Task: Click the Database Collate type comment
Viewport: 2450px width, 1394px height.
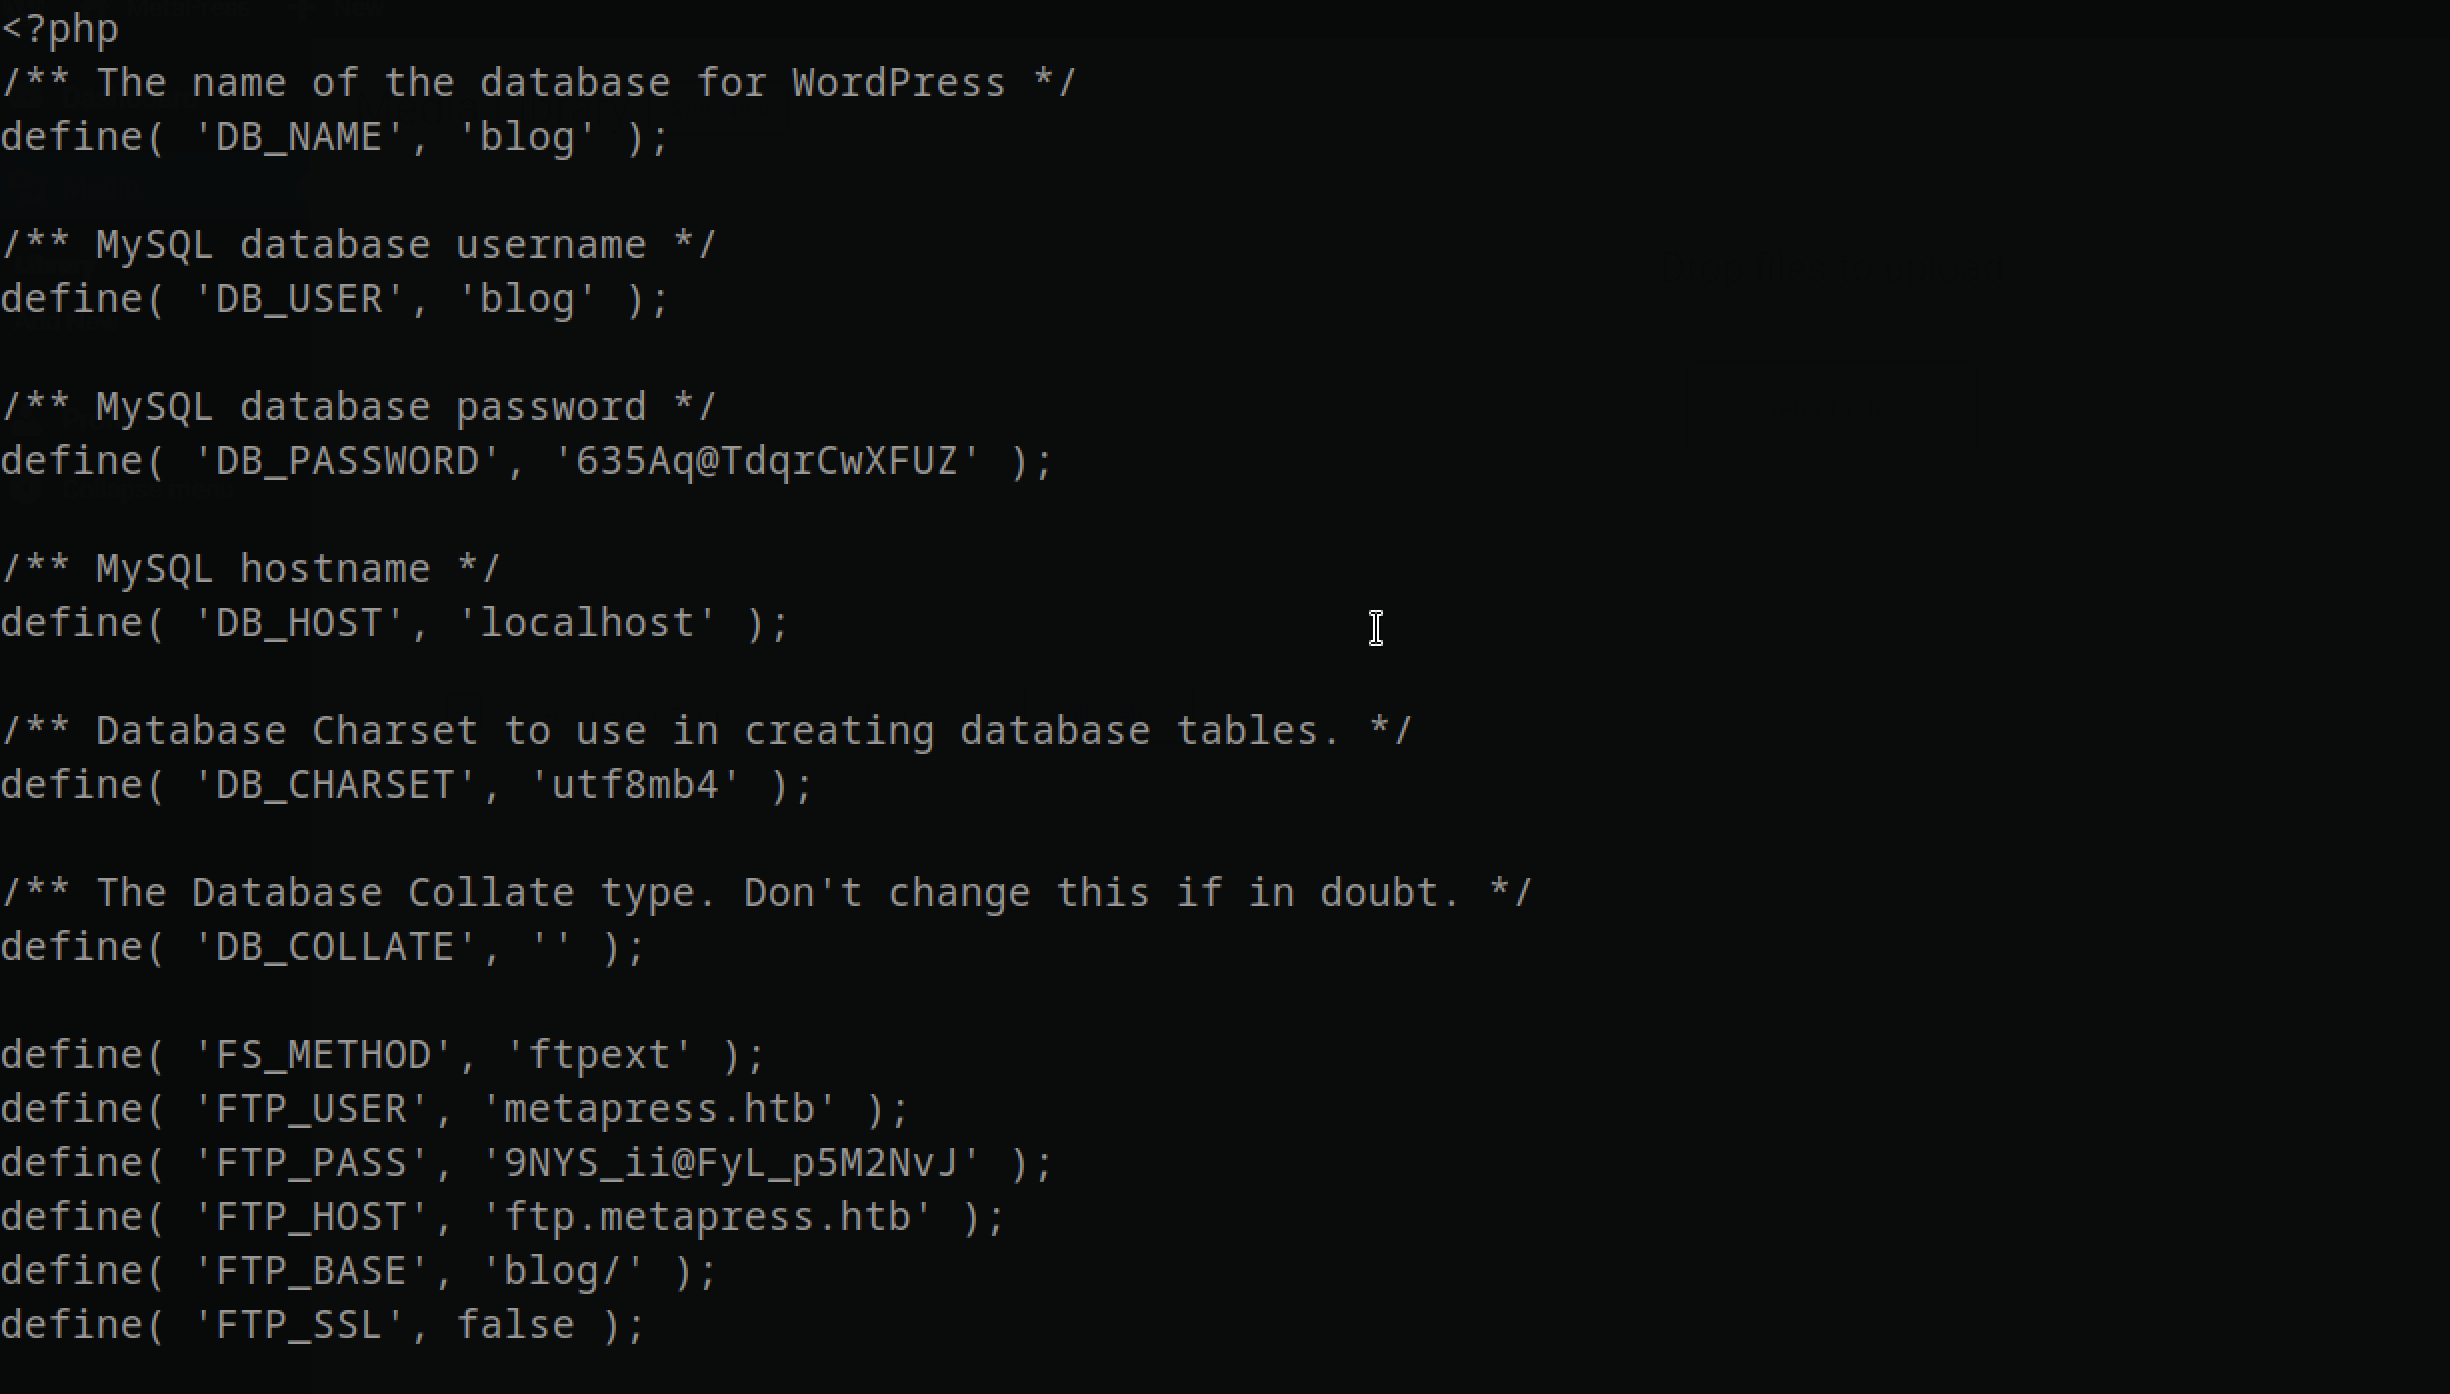Action: pyautogui.click(x=766, y=893)
